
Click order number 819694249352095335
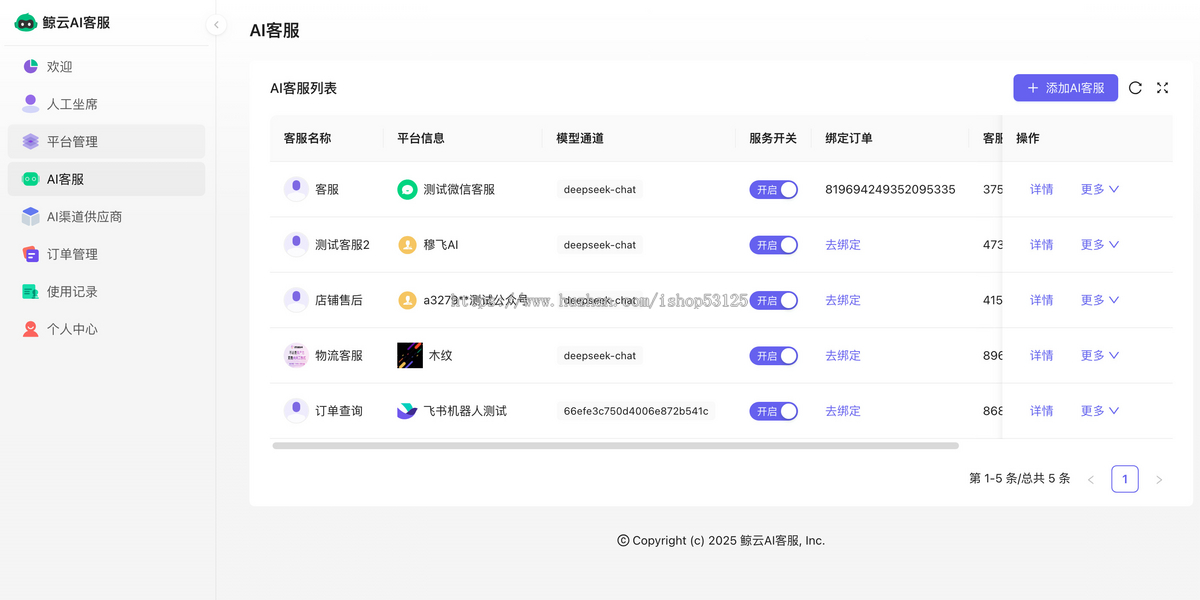(x=890, y=189)
